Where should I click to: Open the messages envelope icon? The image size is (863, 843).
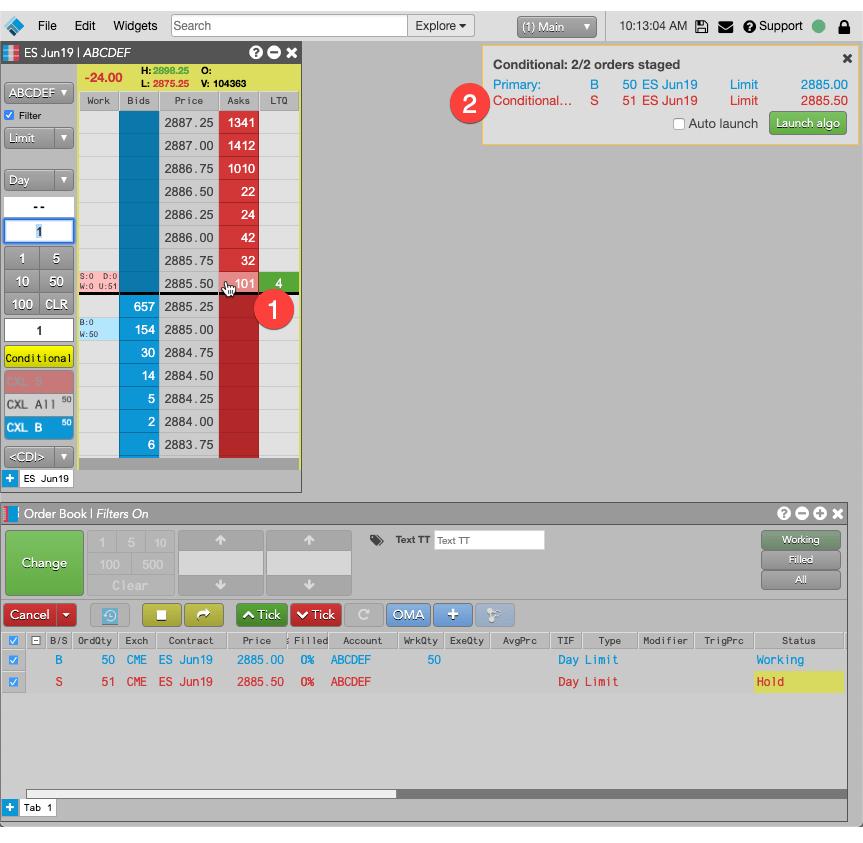click(725, 26)
